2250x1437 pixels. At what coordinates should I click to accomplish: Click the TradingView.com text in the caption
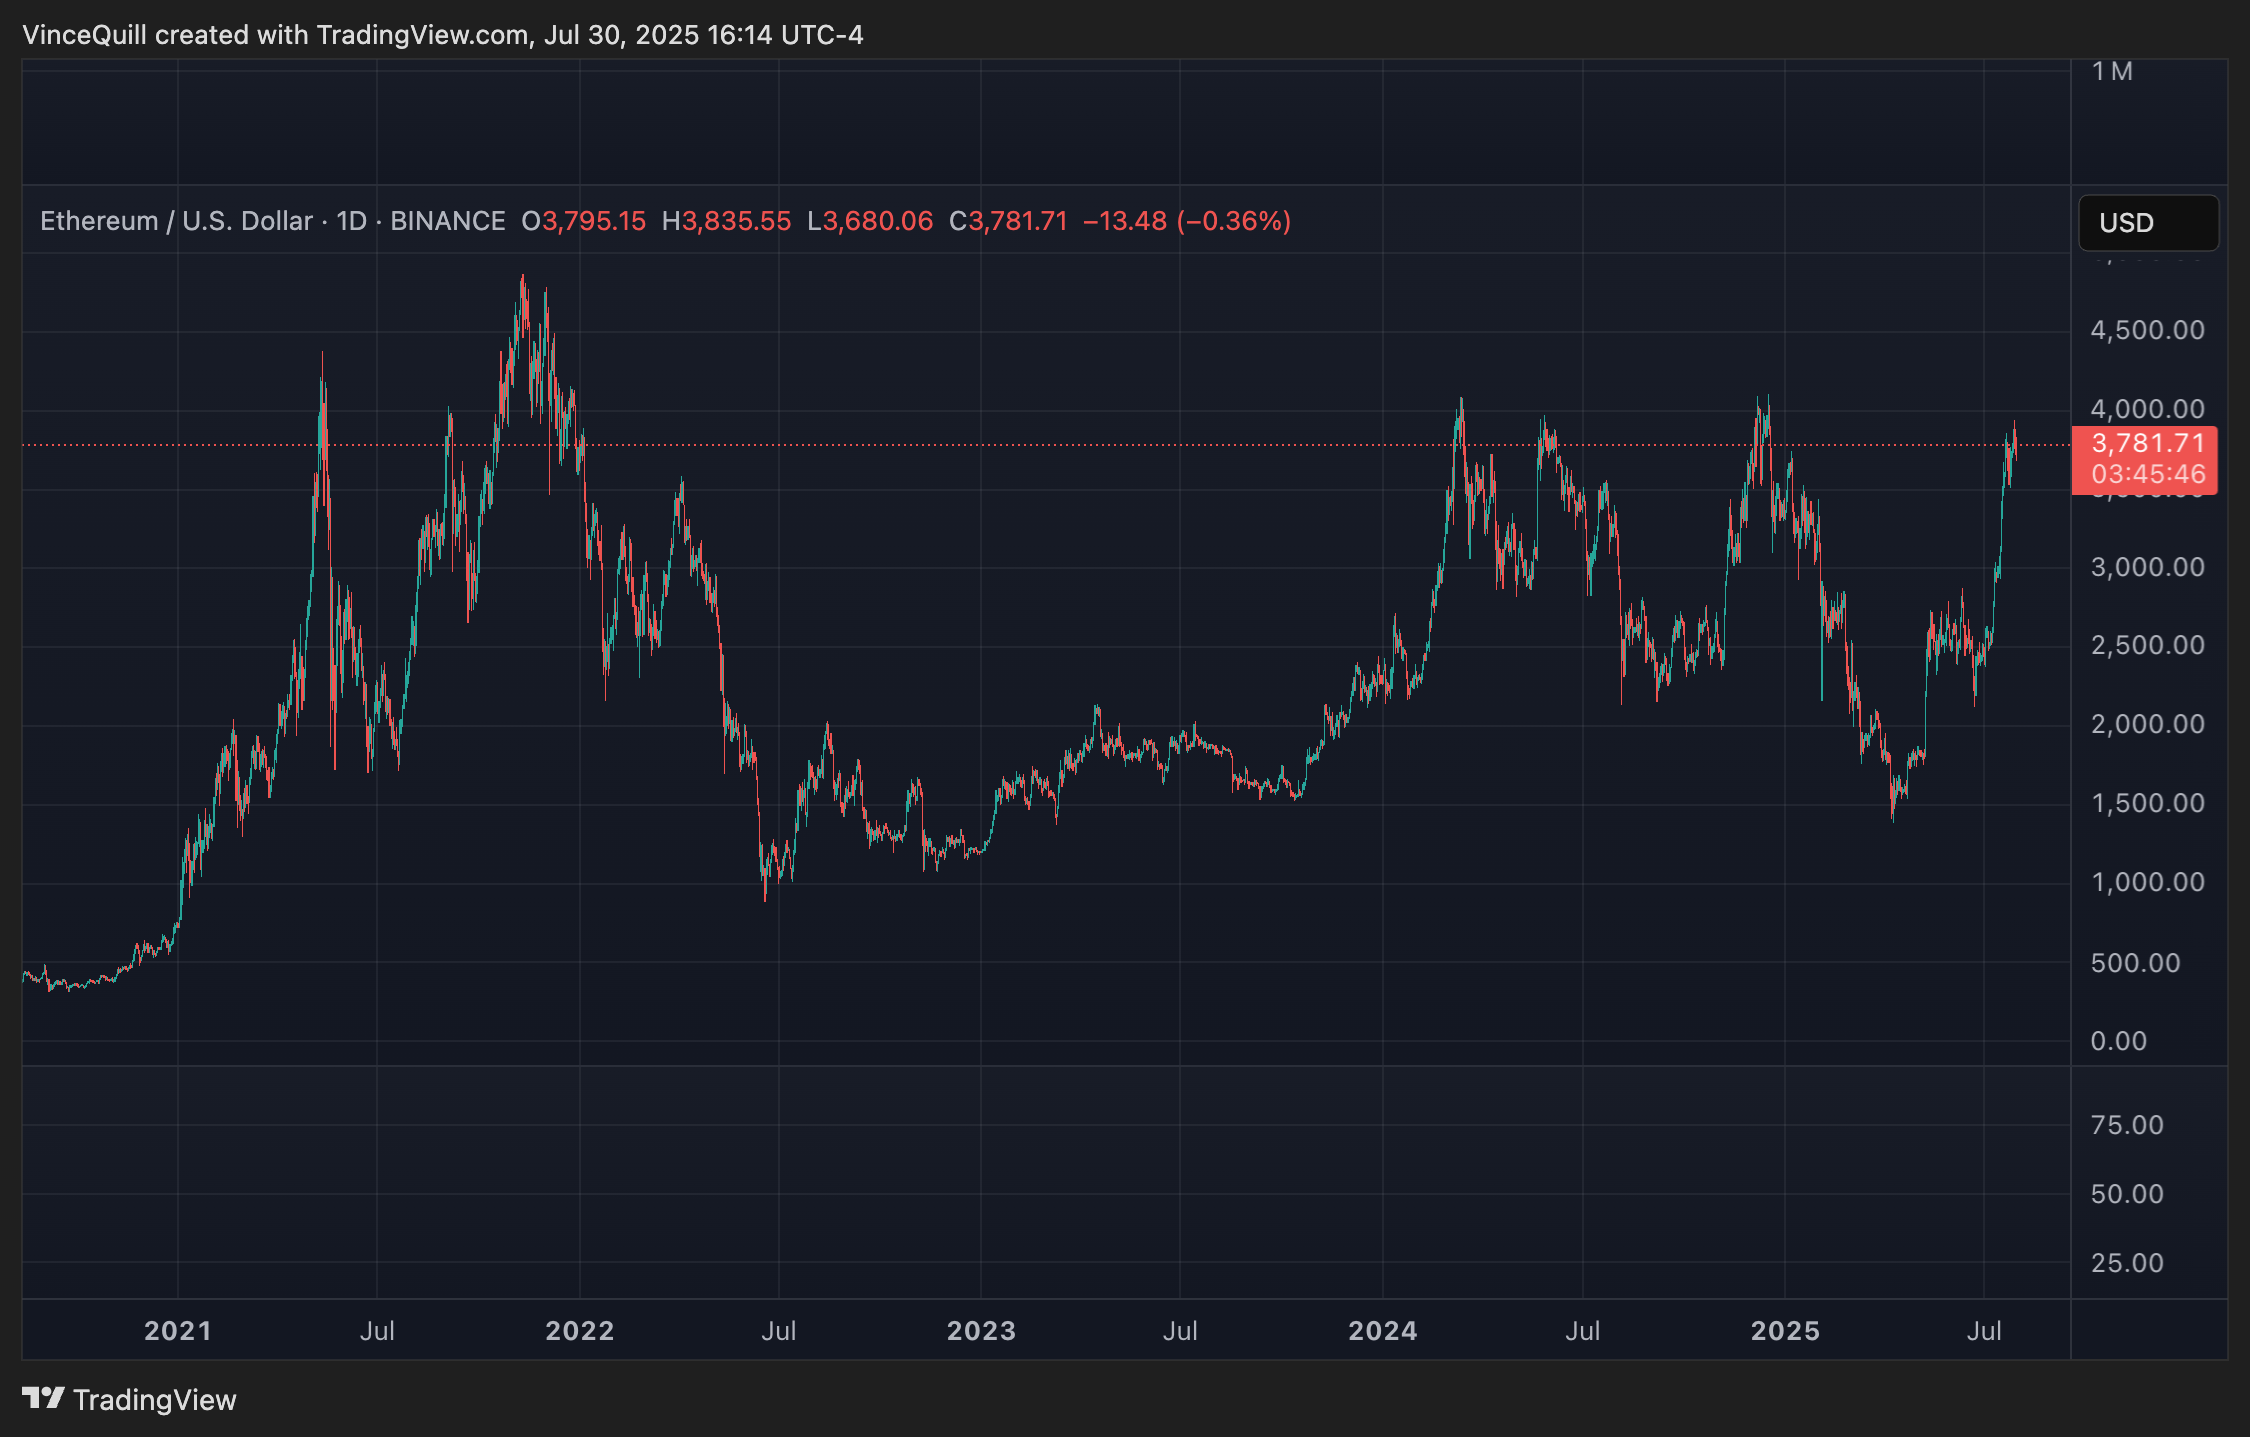coord(422,35)
